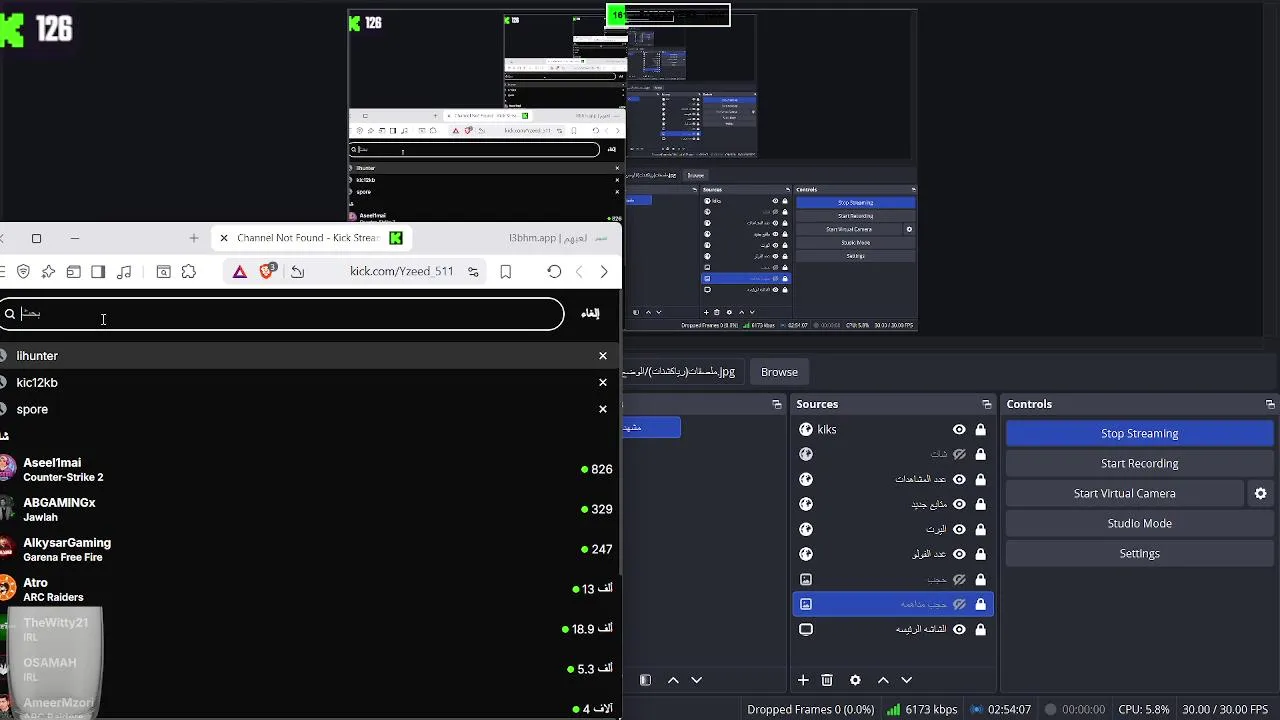Remove selected source with trash icon

[827, 680]
